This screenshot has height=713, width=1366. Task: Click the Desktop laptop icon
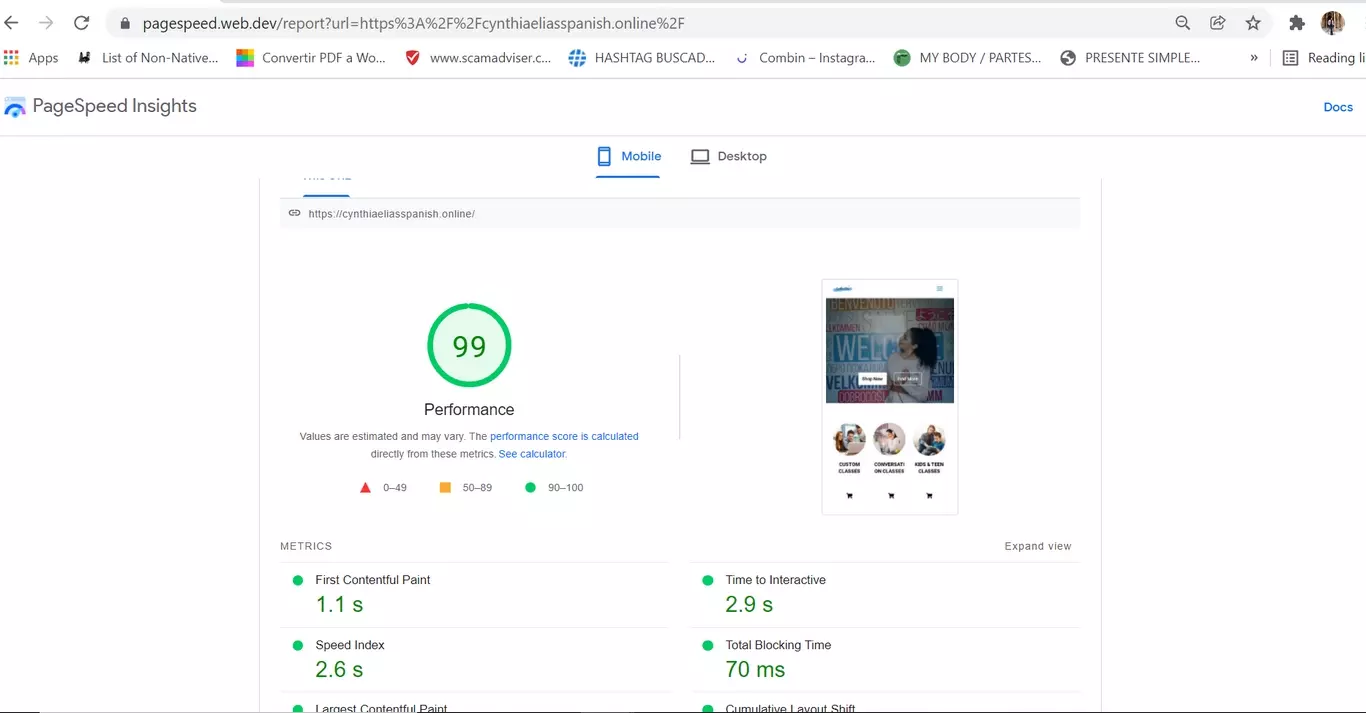point(700,157)
